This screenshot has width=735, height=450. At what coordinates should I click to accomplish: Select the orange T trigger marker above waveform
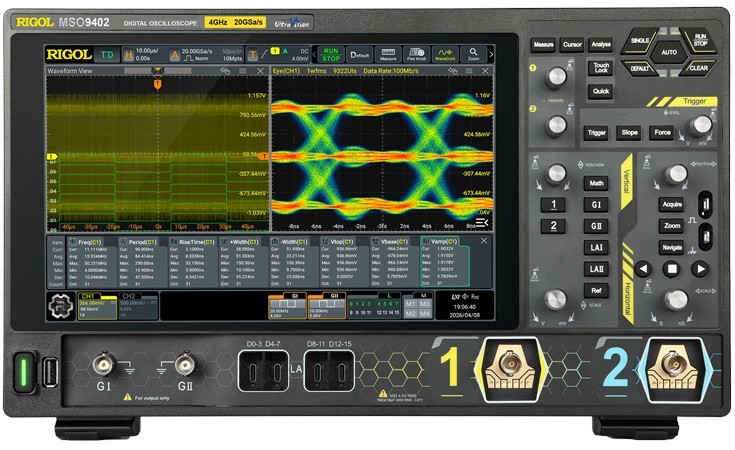tap(158, 84)
